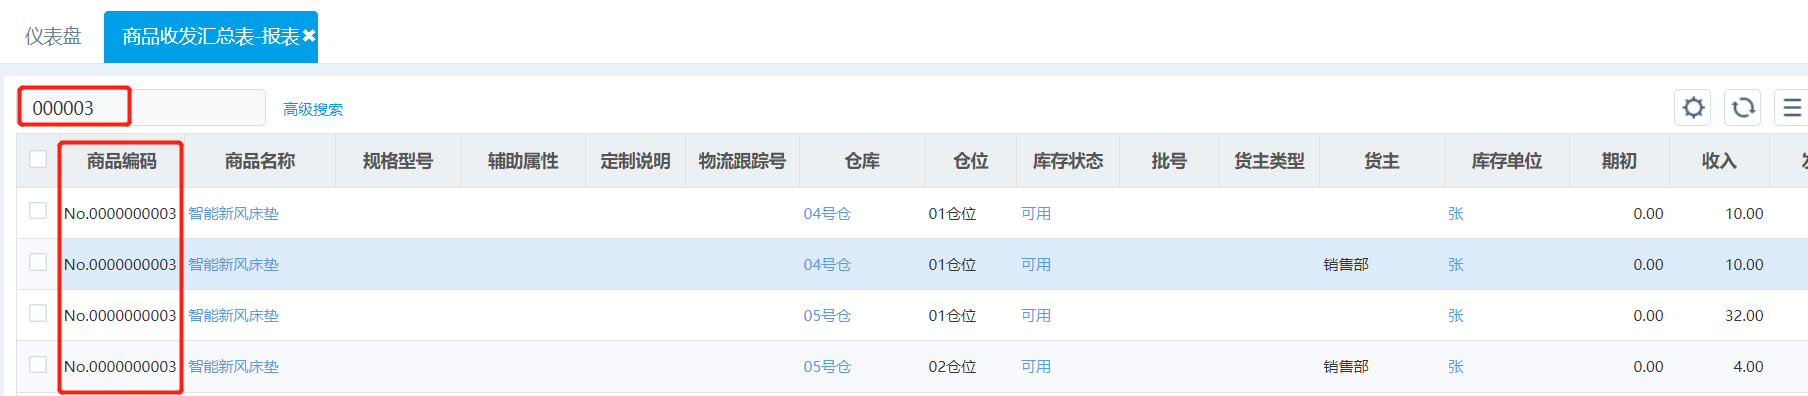This screenshot has height=396, width=1808.
Task: Click 可用 status in the third row
Action: (x=1036, y=315)
